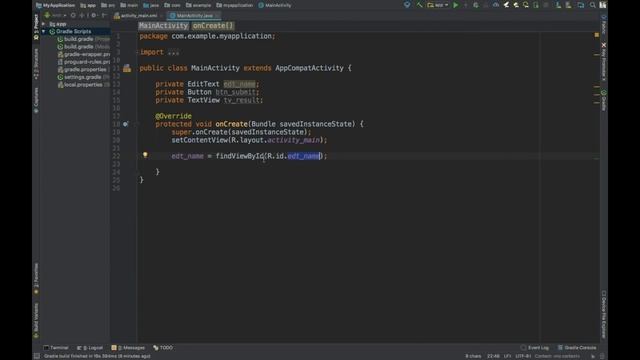Click the intention lightbulb on line 22

pos(145,155)
